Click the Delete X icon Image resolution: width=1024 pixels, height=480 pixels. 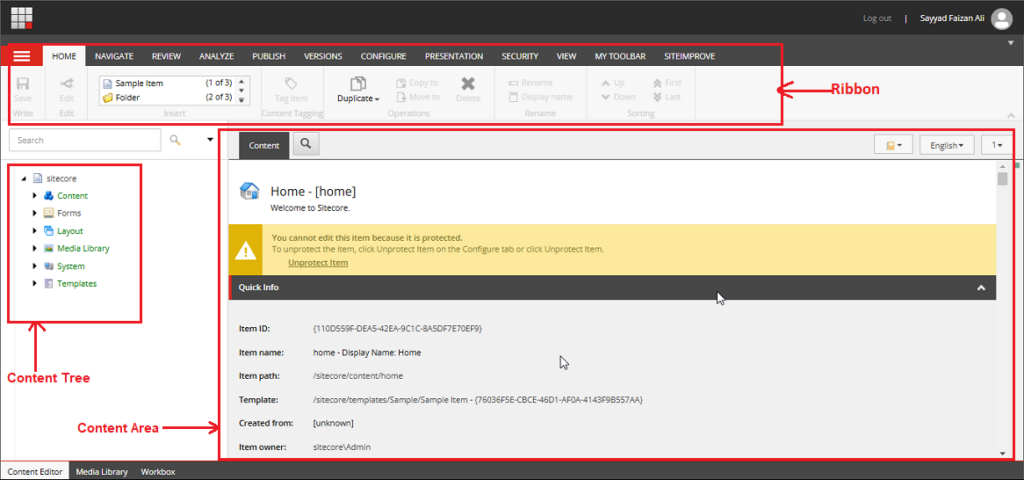pyautogui.click(x=468, y=84)
